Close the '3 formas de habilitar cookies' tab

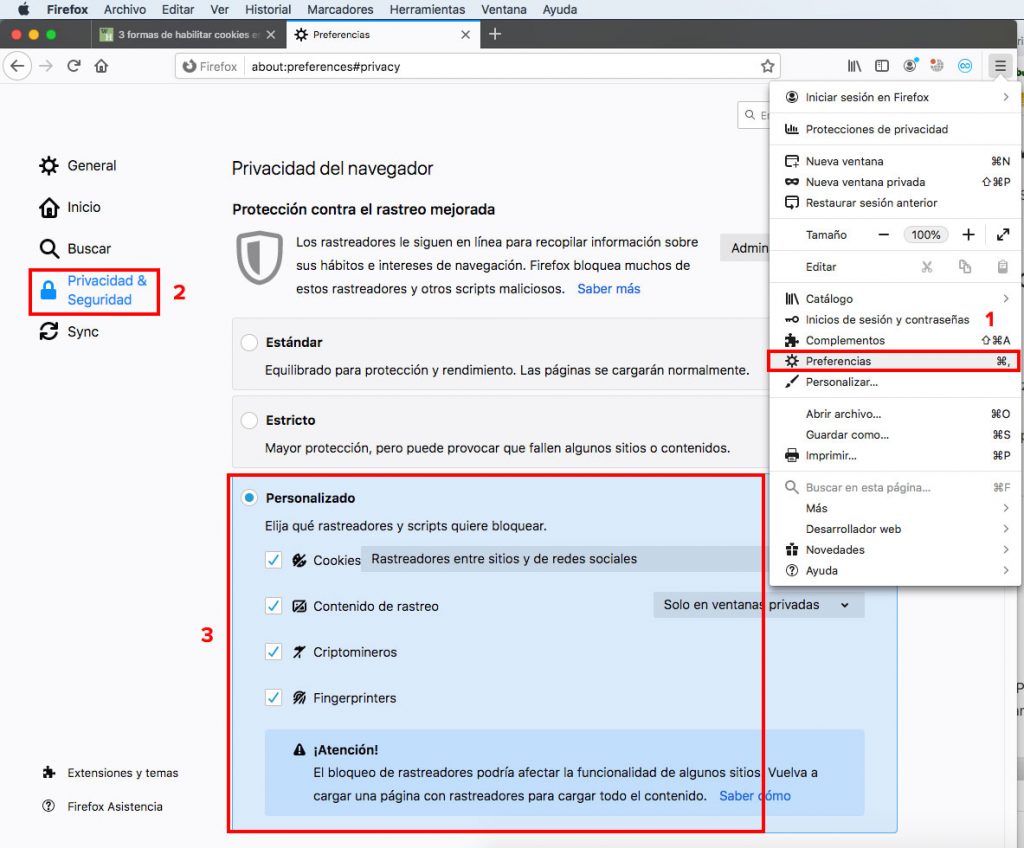click(x=271, y=35)
